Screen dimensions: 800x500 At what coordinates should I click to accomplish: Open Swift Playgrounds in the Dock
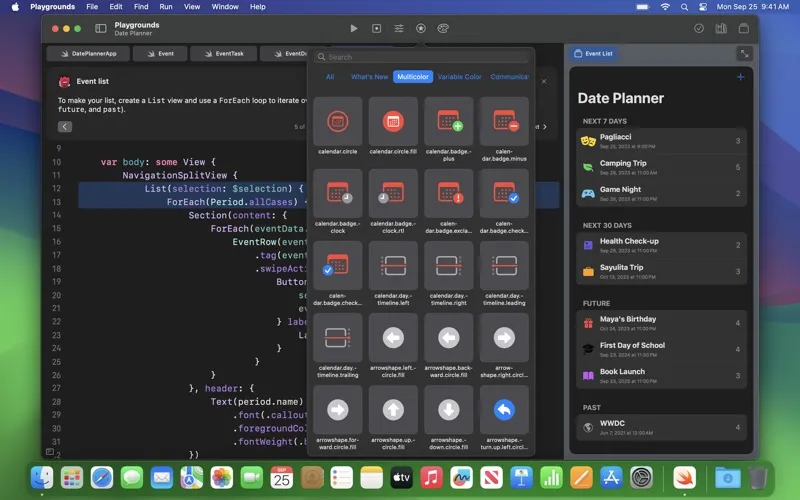684,478
